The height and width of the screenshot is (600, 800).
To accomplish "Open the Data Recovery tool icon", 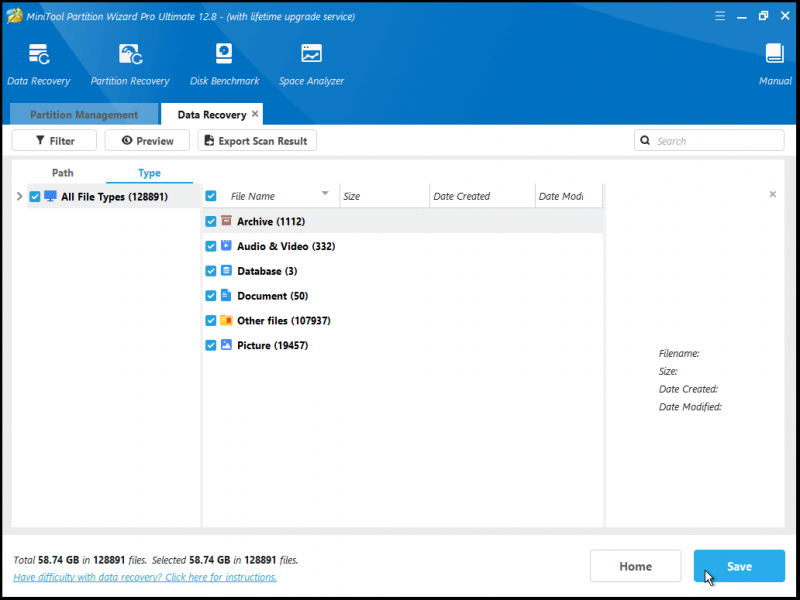I will coord(39,54).
